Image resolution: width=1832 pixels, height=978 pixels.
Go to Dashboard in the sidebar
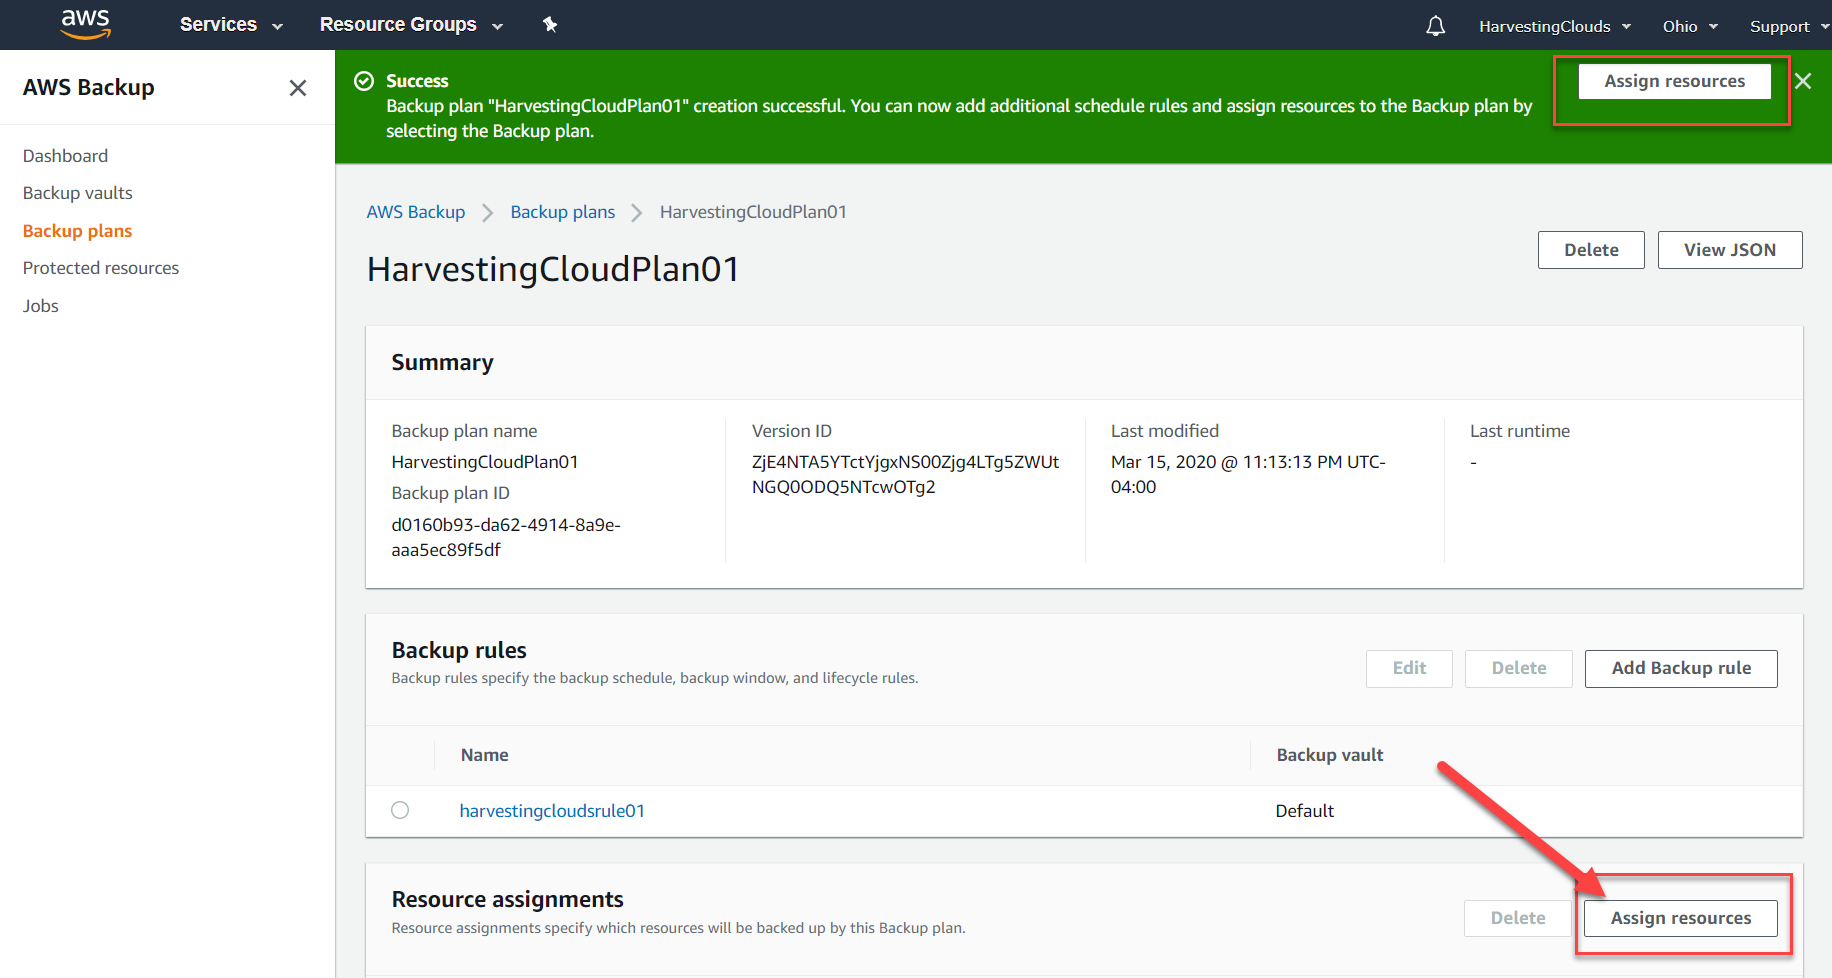[65, 156]
